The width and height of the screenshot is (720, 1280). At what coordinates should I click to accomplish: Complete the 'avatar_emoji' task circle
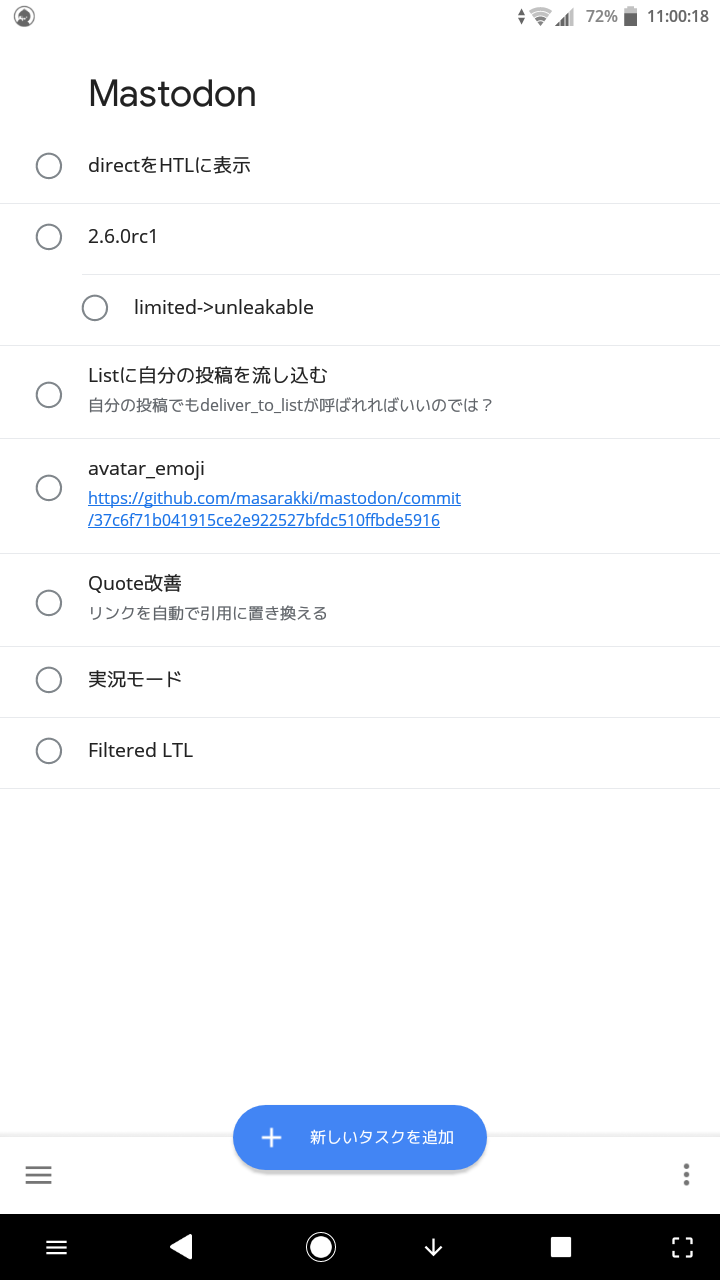pos(49,488)
